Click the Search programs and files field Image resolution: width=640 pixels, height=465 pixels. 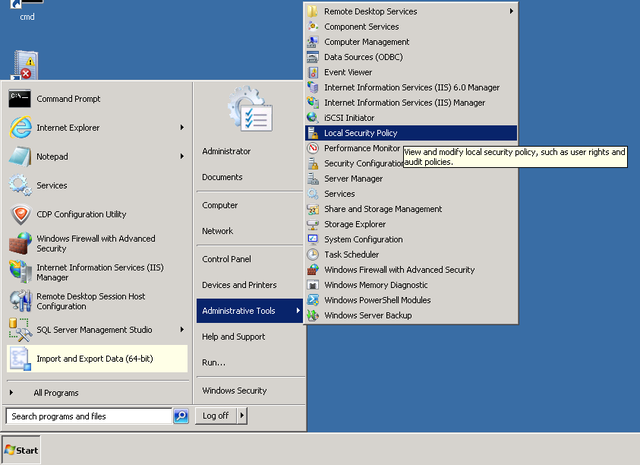point(88,416)
